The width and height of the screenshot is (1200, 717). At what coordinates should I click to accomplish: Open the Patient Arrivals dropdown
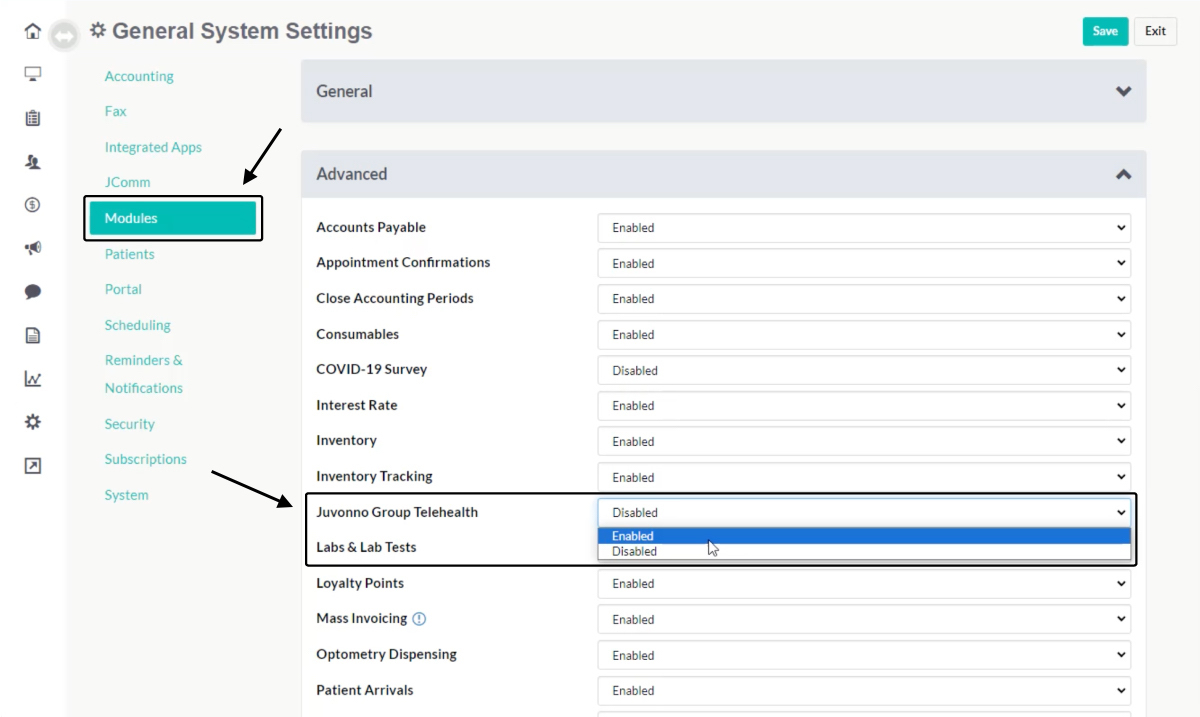(x=864, y=690)
